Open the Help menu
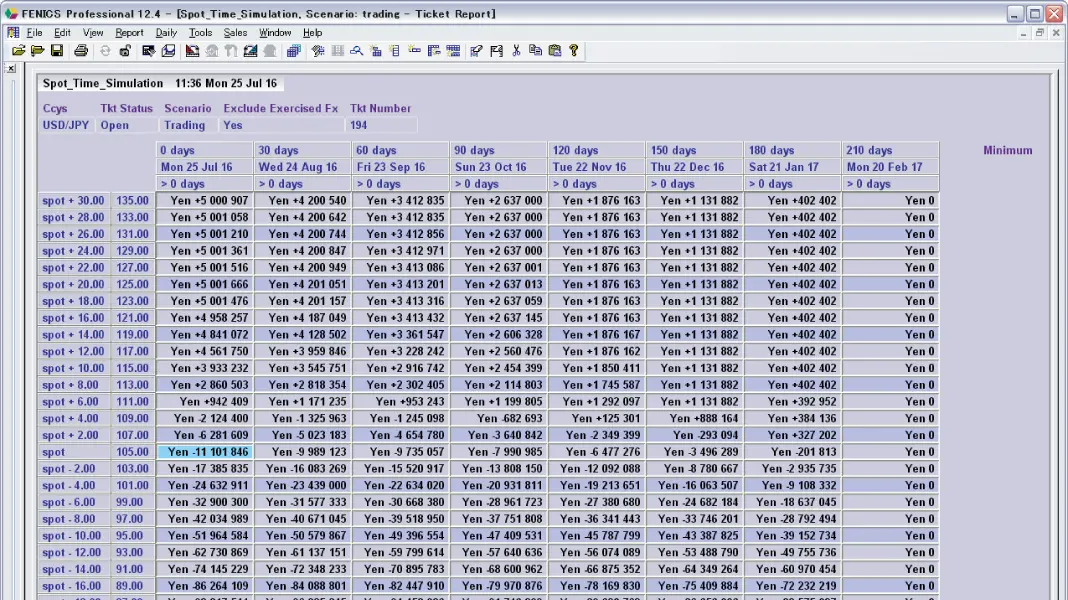This screenshot has width=1068, height=600. click(312, 33)
